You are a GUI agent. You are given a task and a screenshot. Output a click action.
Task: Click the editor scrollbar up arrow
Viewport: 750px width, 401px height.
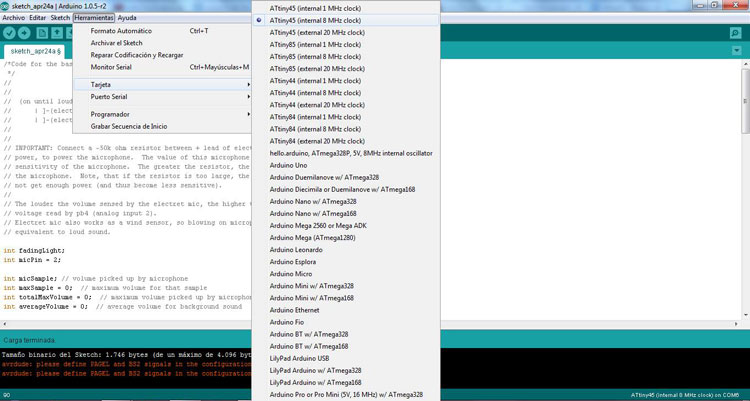coord(745,64)
